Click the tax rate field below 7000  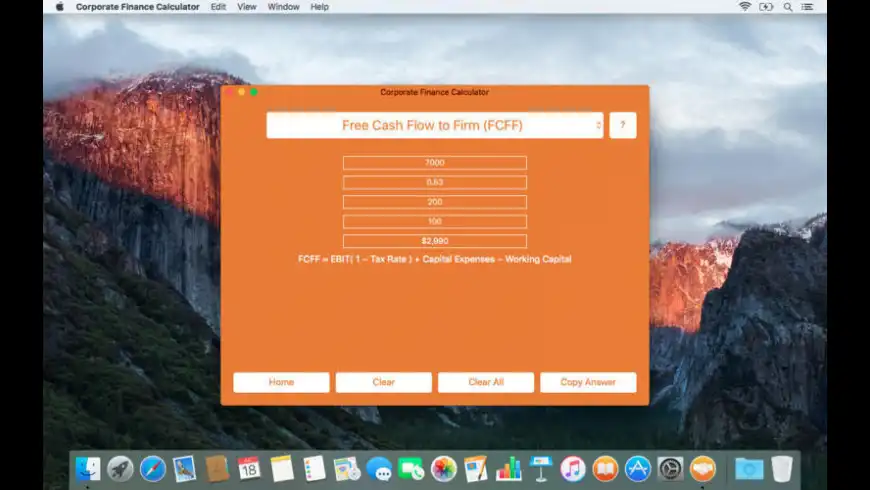pos(434,182)
